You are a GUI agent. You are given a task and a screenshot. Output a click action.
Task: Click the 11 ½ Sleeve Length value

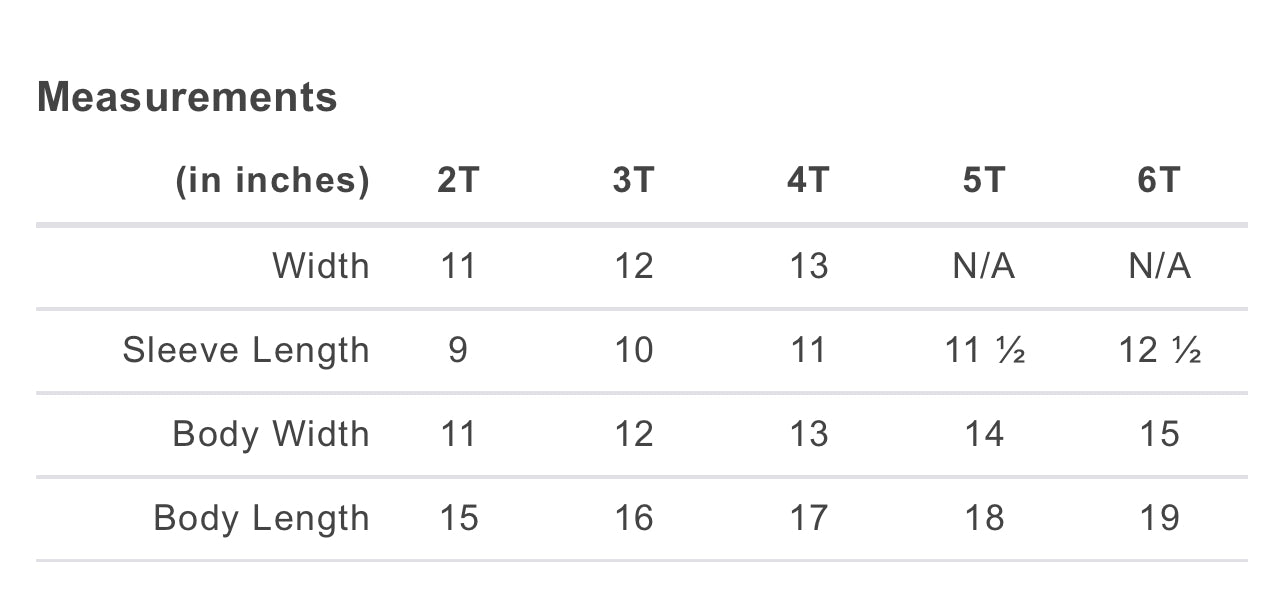[x=985, y=350]
